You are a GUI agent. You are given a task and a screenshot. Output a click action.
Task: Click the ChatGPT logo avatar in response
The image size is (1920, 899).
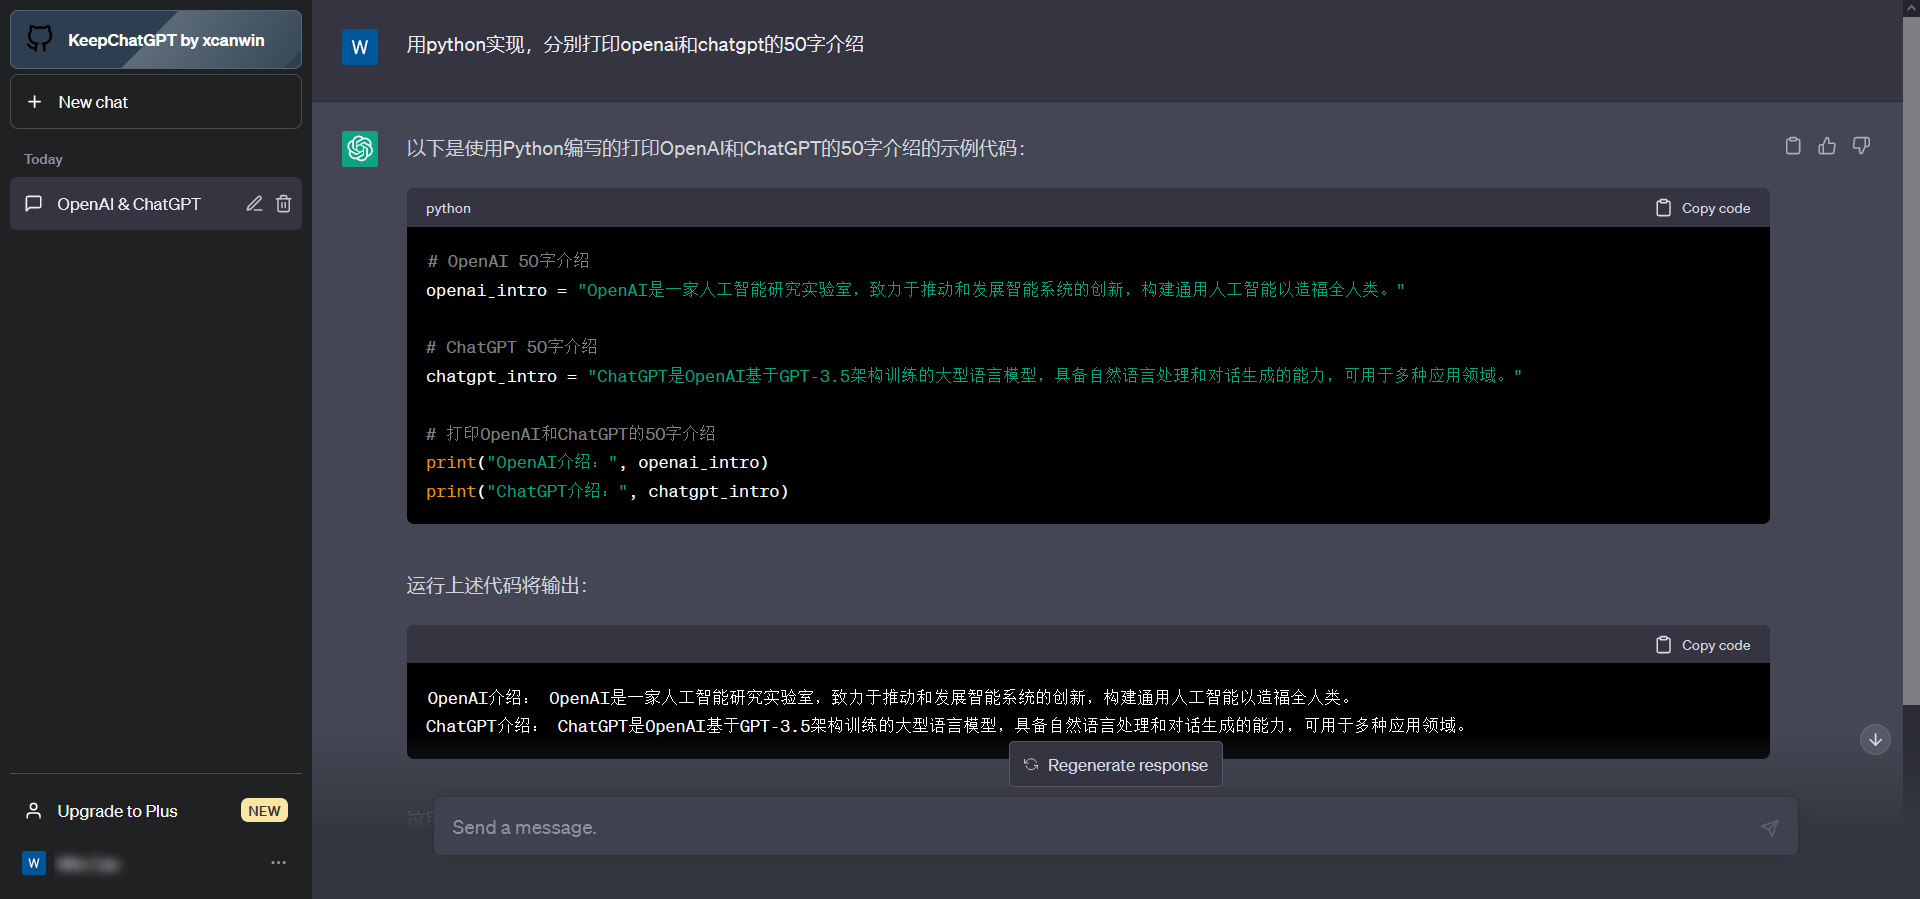click(360, 149)
